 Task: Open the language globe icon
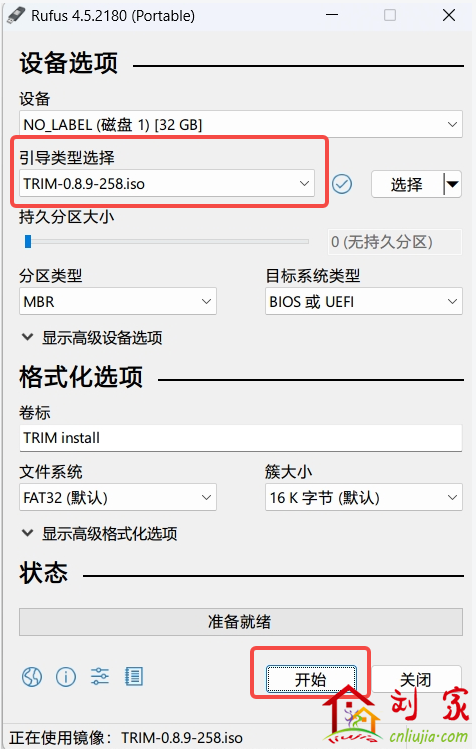coord(32,676)
